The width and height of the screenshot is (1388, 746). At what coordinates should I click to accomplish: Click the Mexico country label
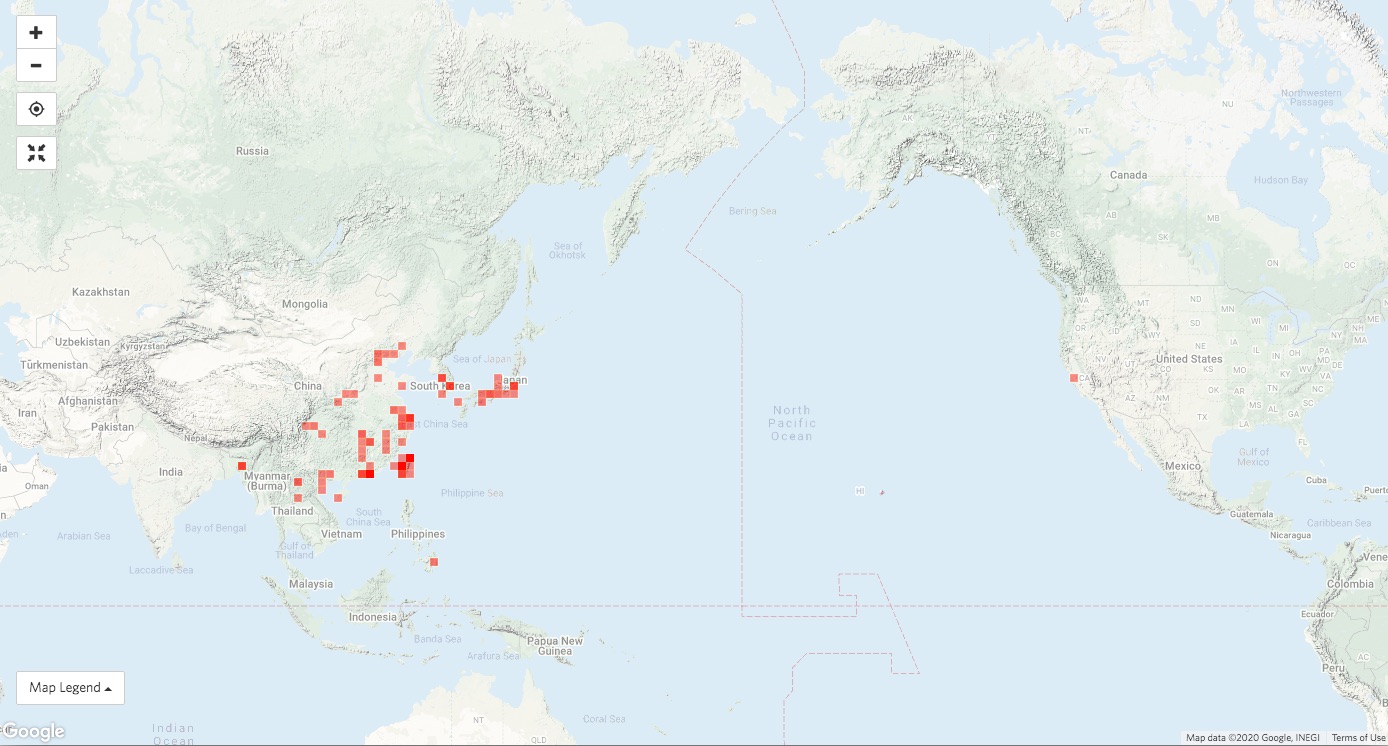(1181, 467)
